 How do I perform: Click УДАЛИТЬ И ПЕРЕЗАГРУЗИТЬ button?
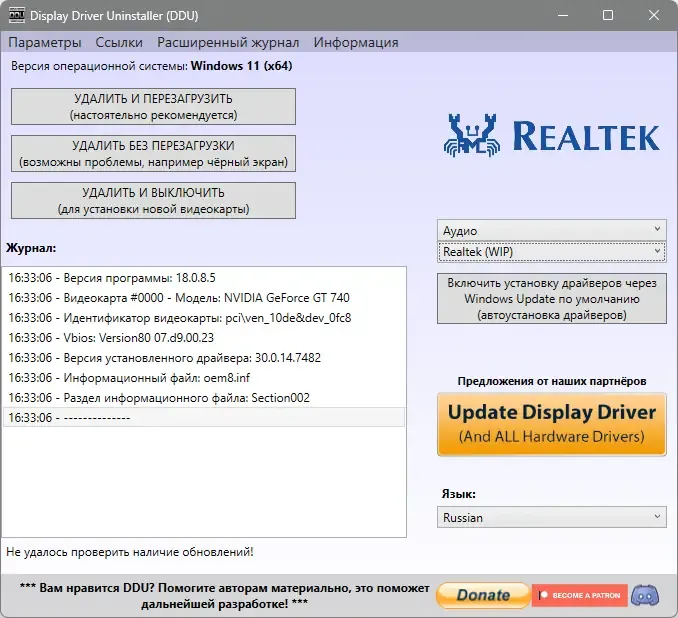[154, 106]
